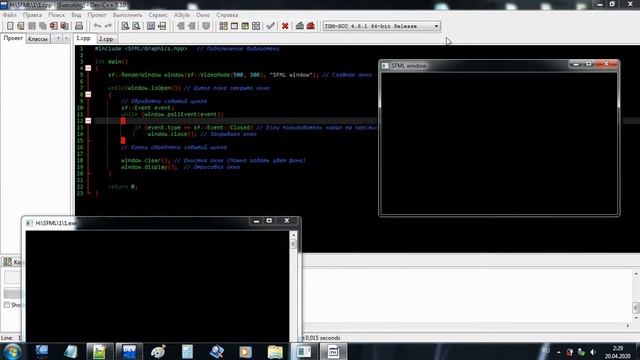The height and width of the screenshot is (360, 640).
Task: Click the "return 0;" code line
Action: [123, 187]
